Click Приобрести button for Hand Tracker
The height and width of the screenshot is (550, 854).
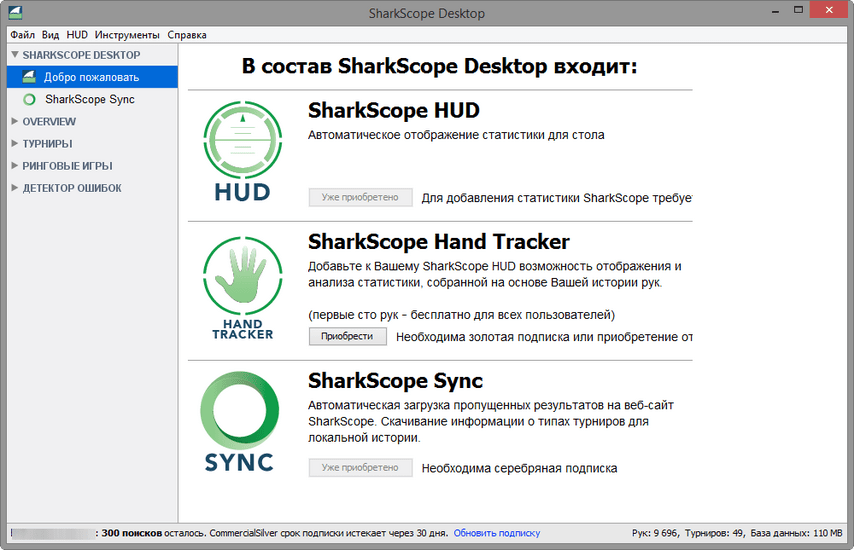coord(347,336)
